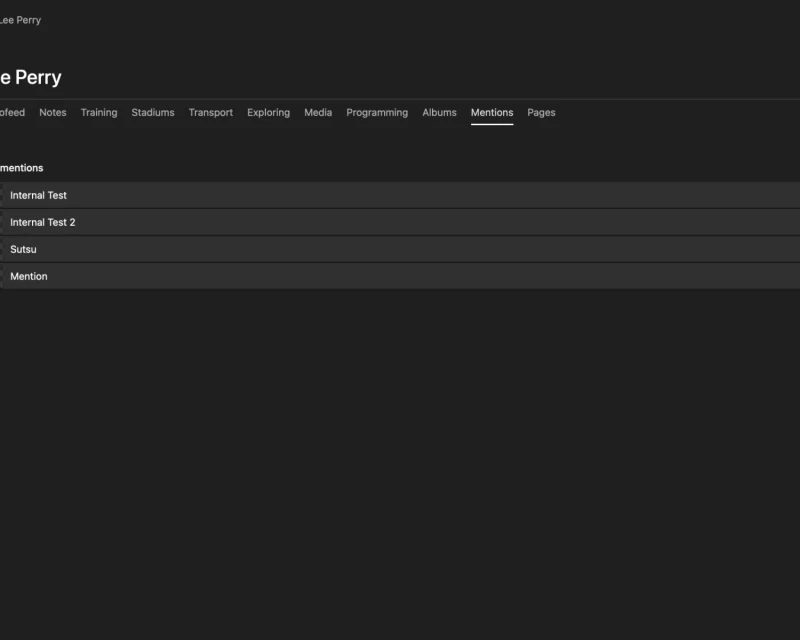
Task: Go to the Transport tab
Action: [x=210, y=113]
